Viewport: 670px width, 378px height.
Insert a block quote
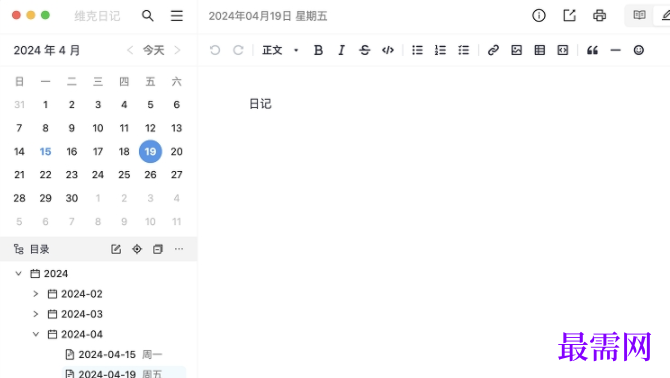coord(592,50)
